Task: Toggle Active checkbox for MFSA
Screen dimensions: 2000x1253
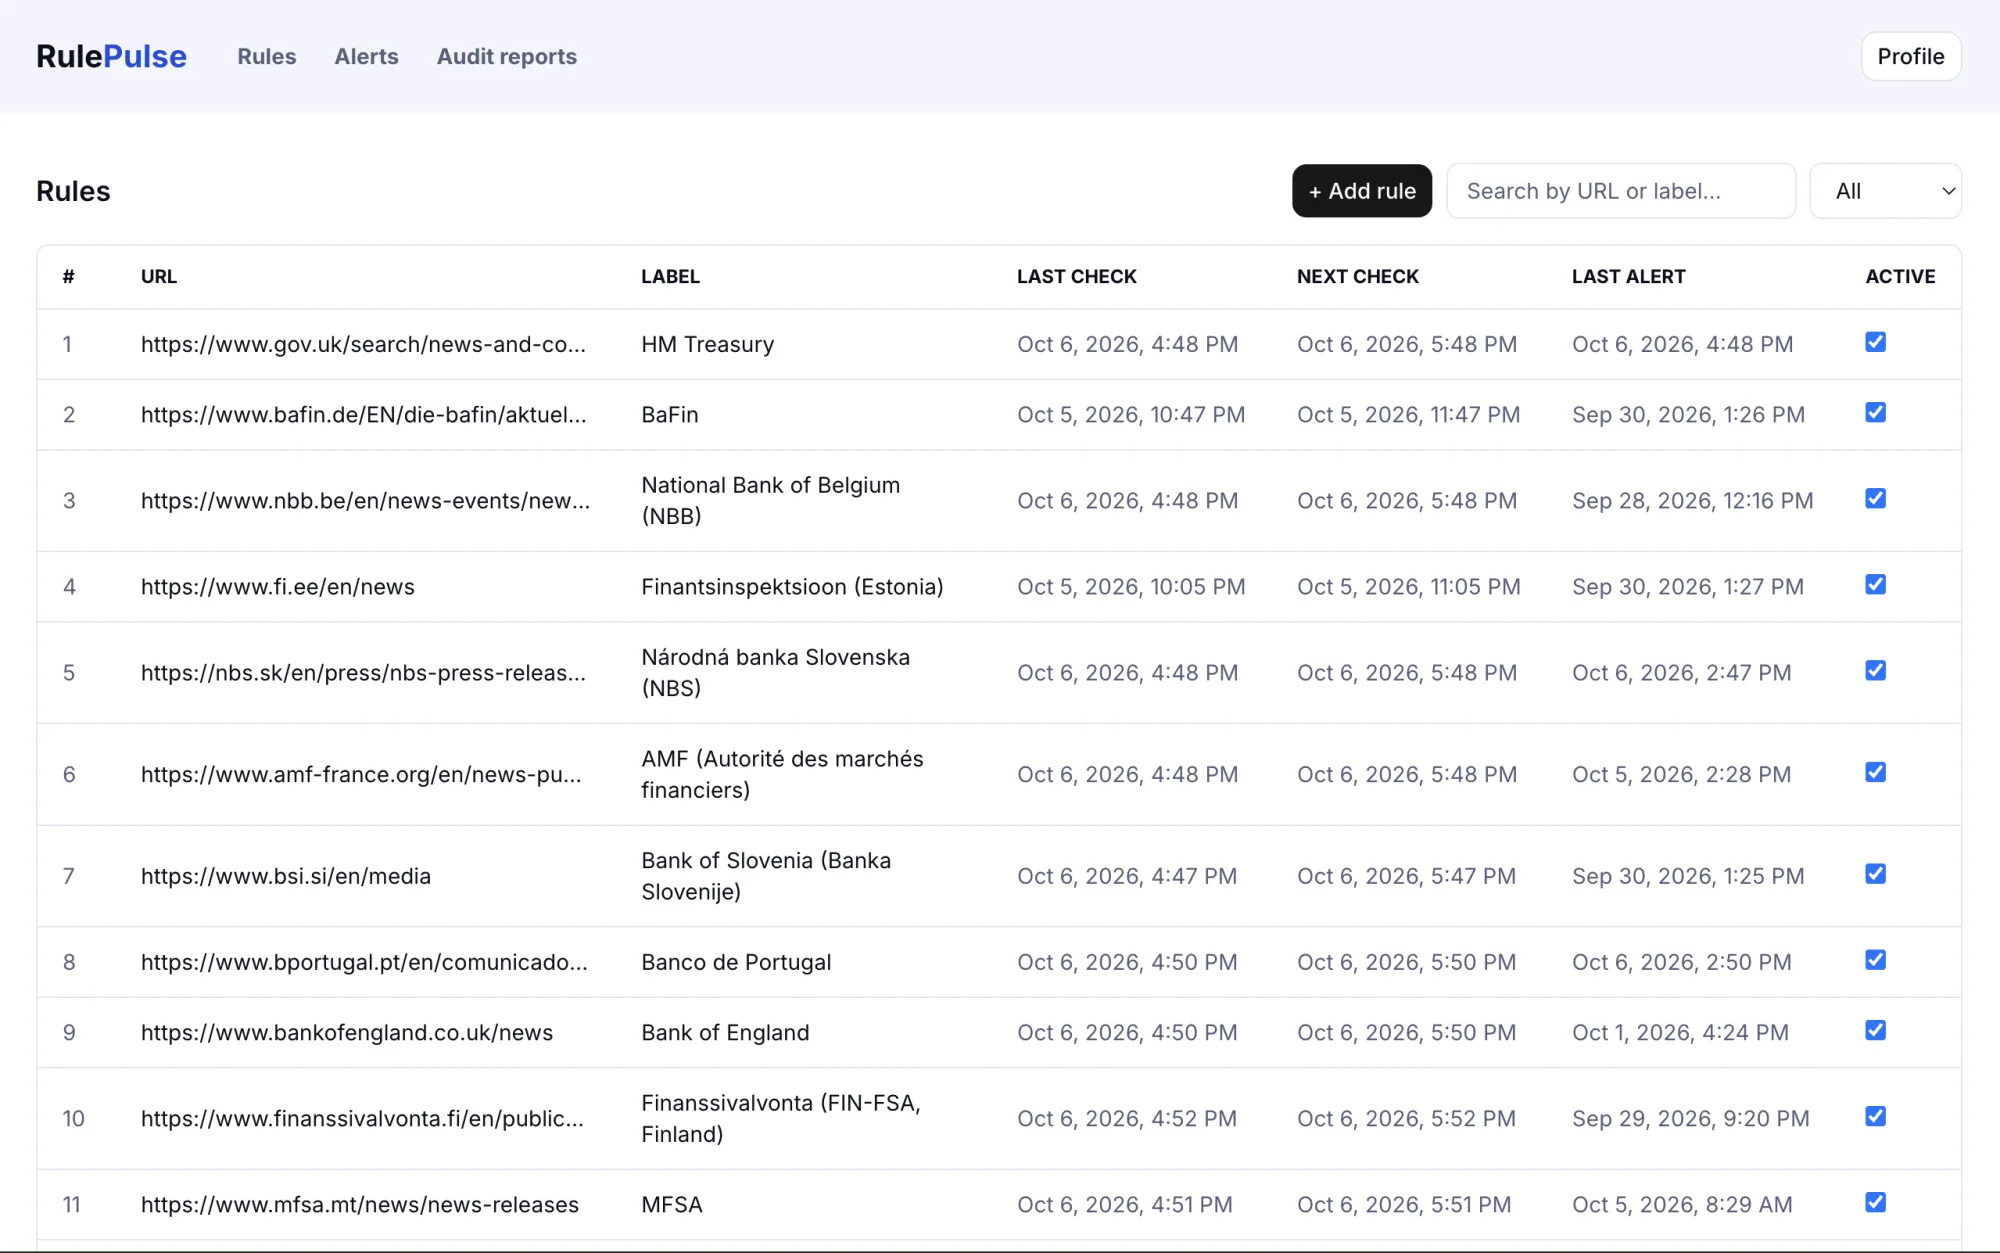Action: [1876, 1202]
